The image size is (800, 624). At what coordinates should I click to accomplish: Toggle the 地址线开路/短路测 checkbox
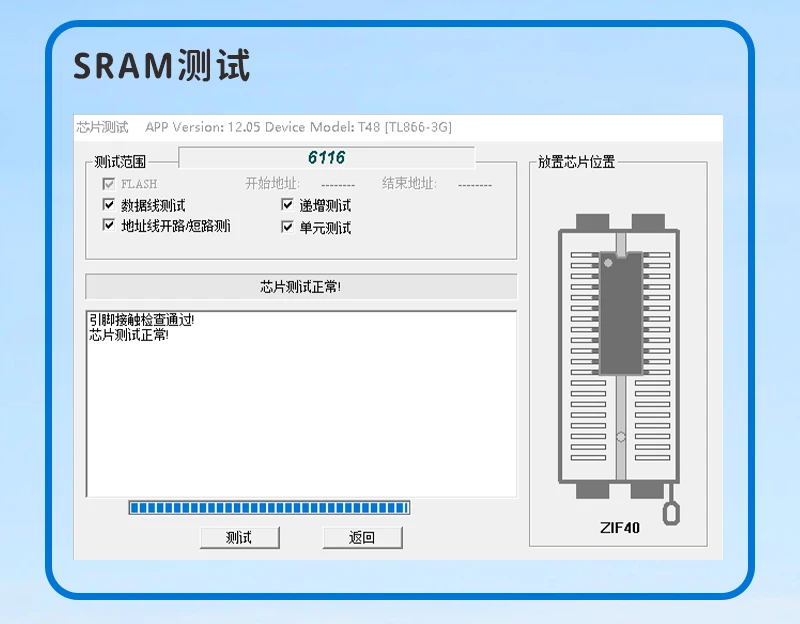coord(109,225)
